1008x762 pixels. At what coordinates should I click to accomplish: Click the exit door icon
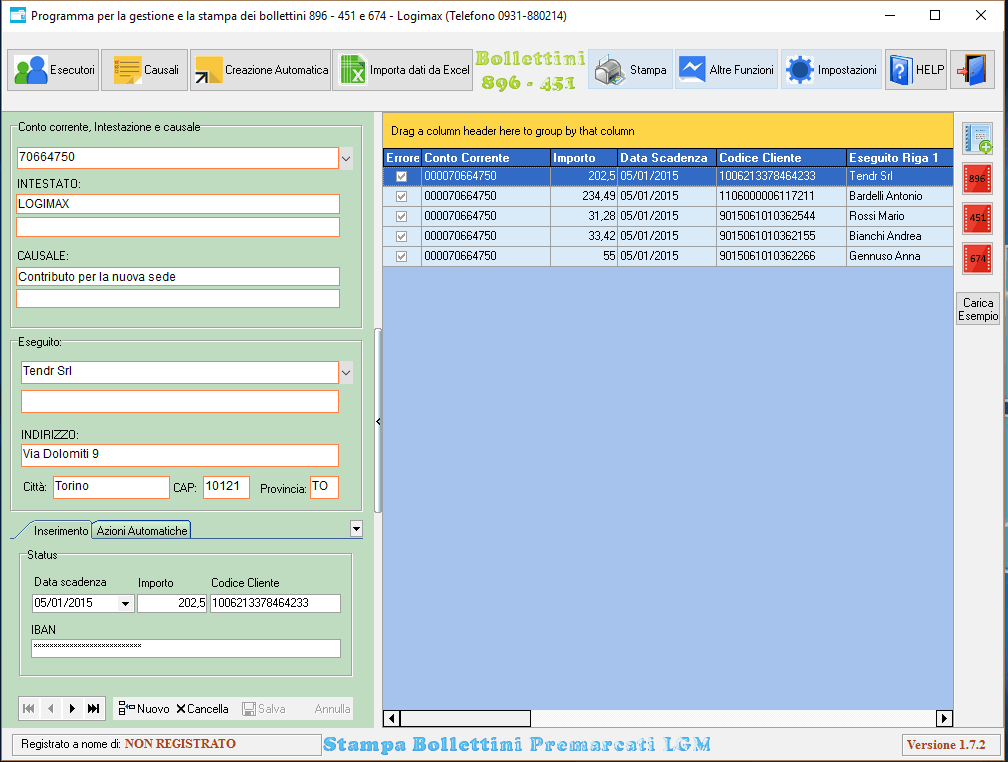pyautogui.click(x=972, y=69)
